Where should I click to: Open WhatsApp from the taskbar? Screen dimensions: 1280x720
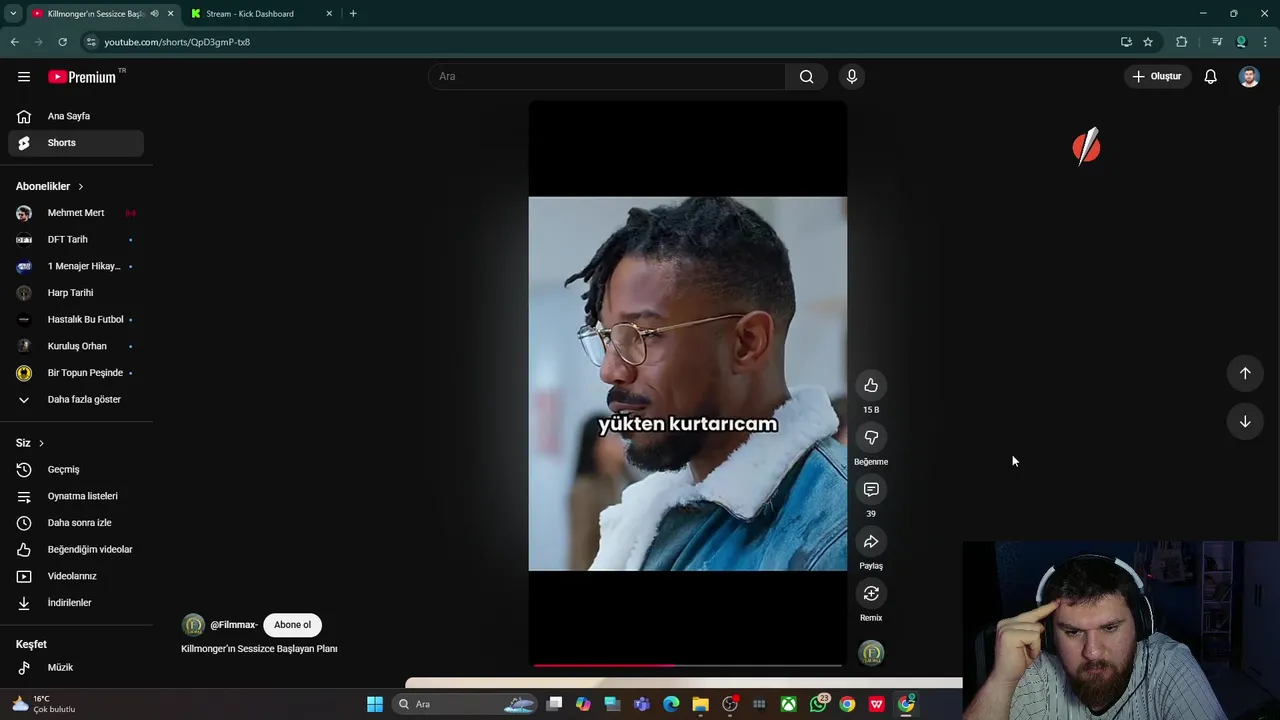click(819, 704)
